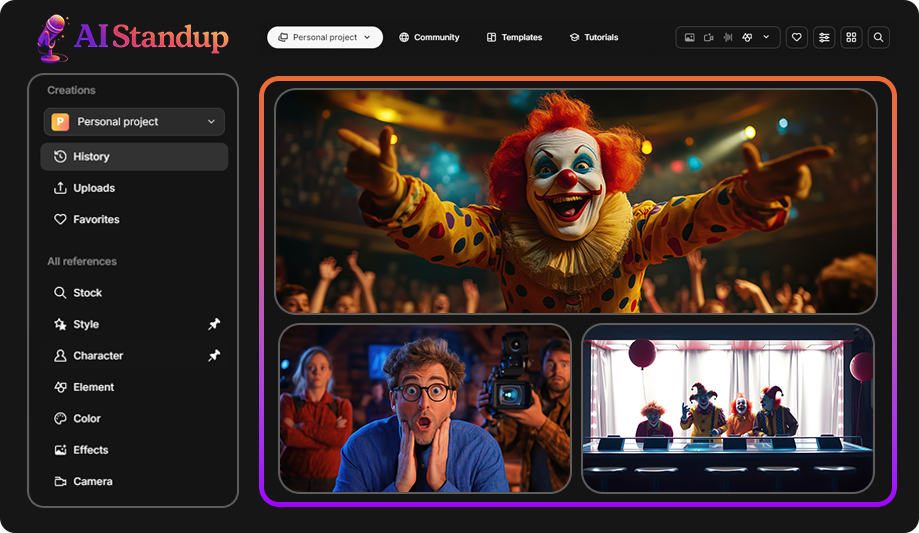Click the video media type icon

click(x=709, y=37)
